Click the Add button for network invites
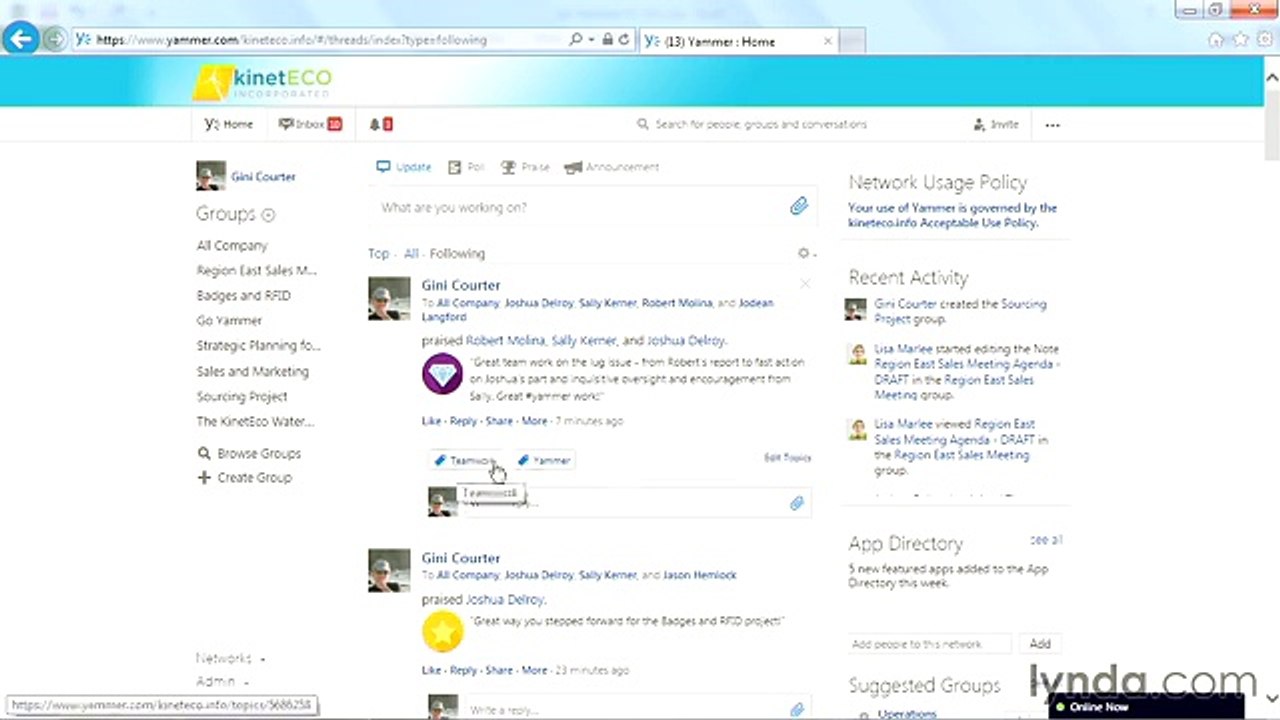 point(1040,644)
